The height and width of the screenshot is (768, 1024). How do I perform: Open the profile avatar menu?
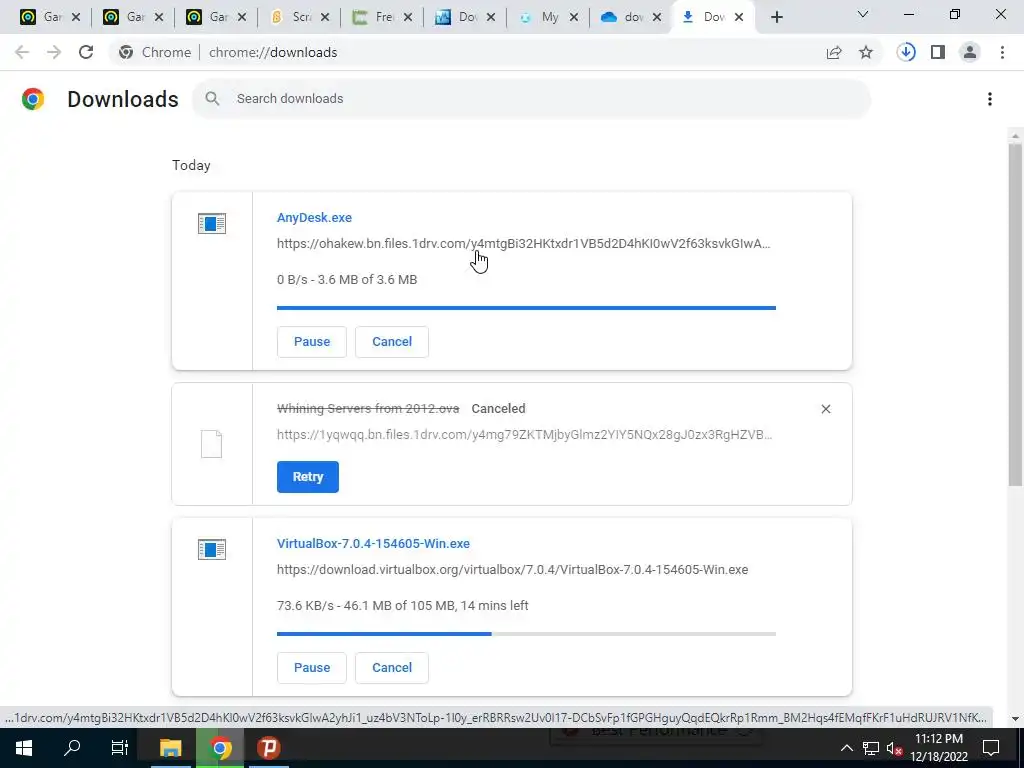tap(970, 52)
